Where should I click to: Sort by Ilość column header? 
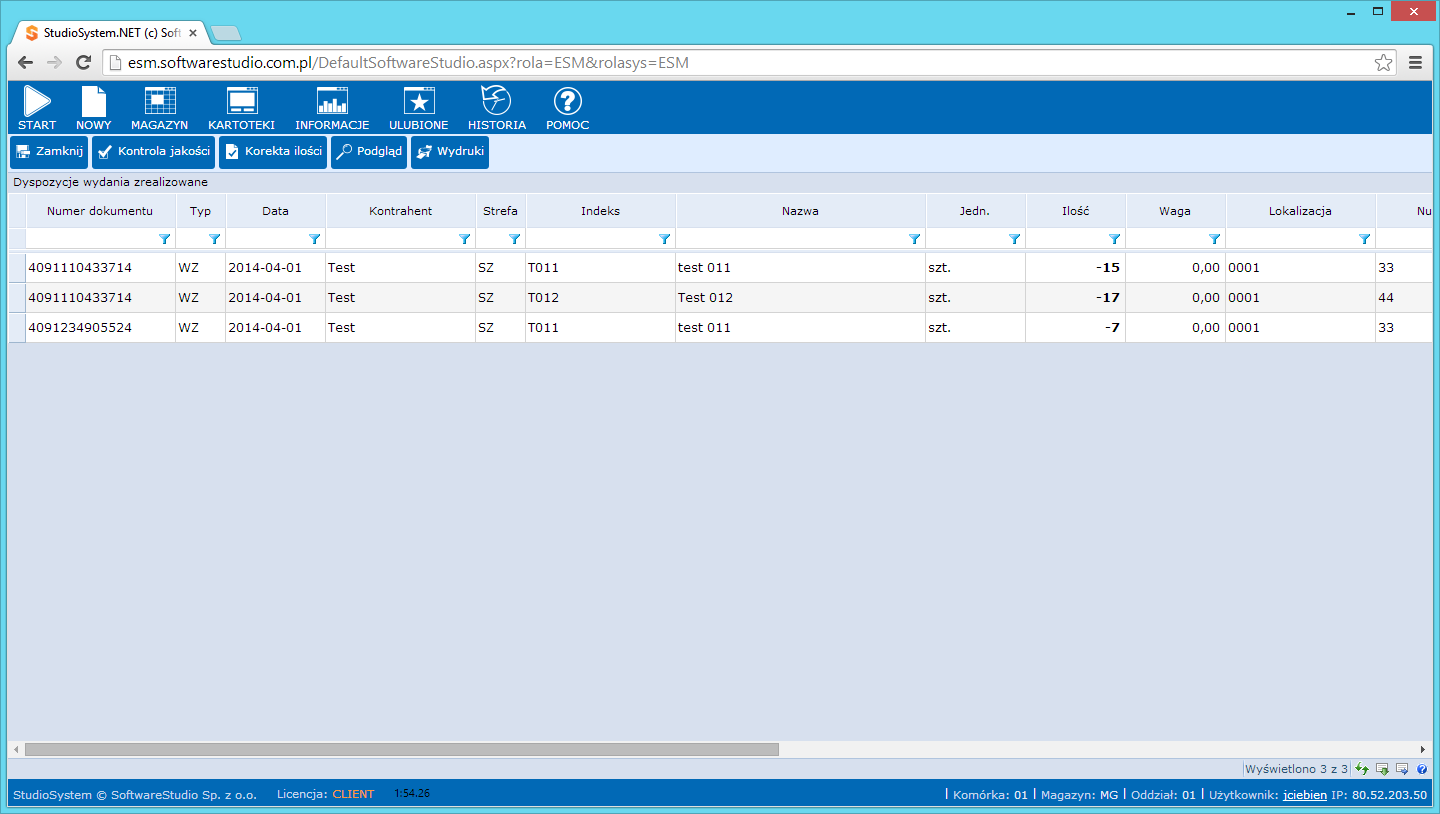pyautogui.click(x=1075, y=211)
